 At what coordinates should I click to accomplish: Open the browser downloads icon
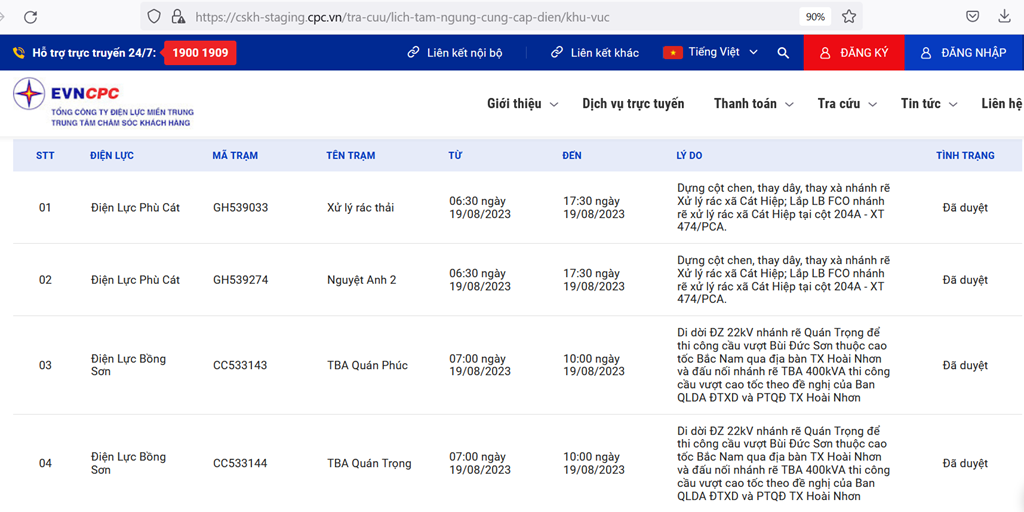click(1004, 17)
